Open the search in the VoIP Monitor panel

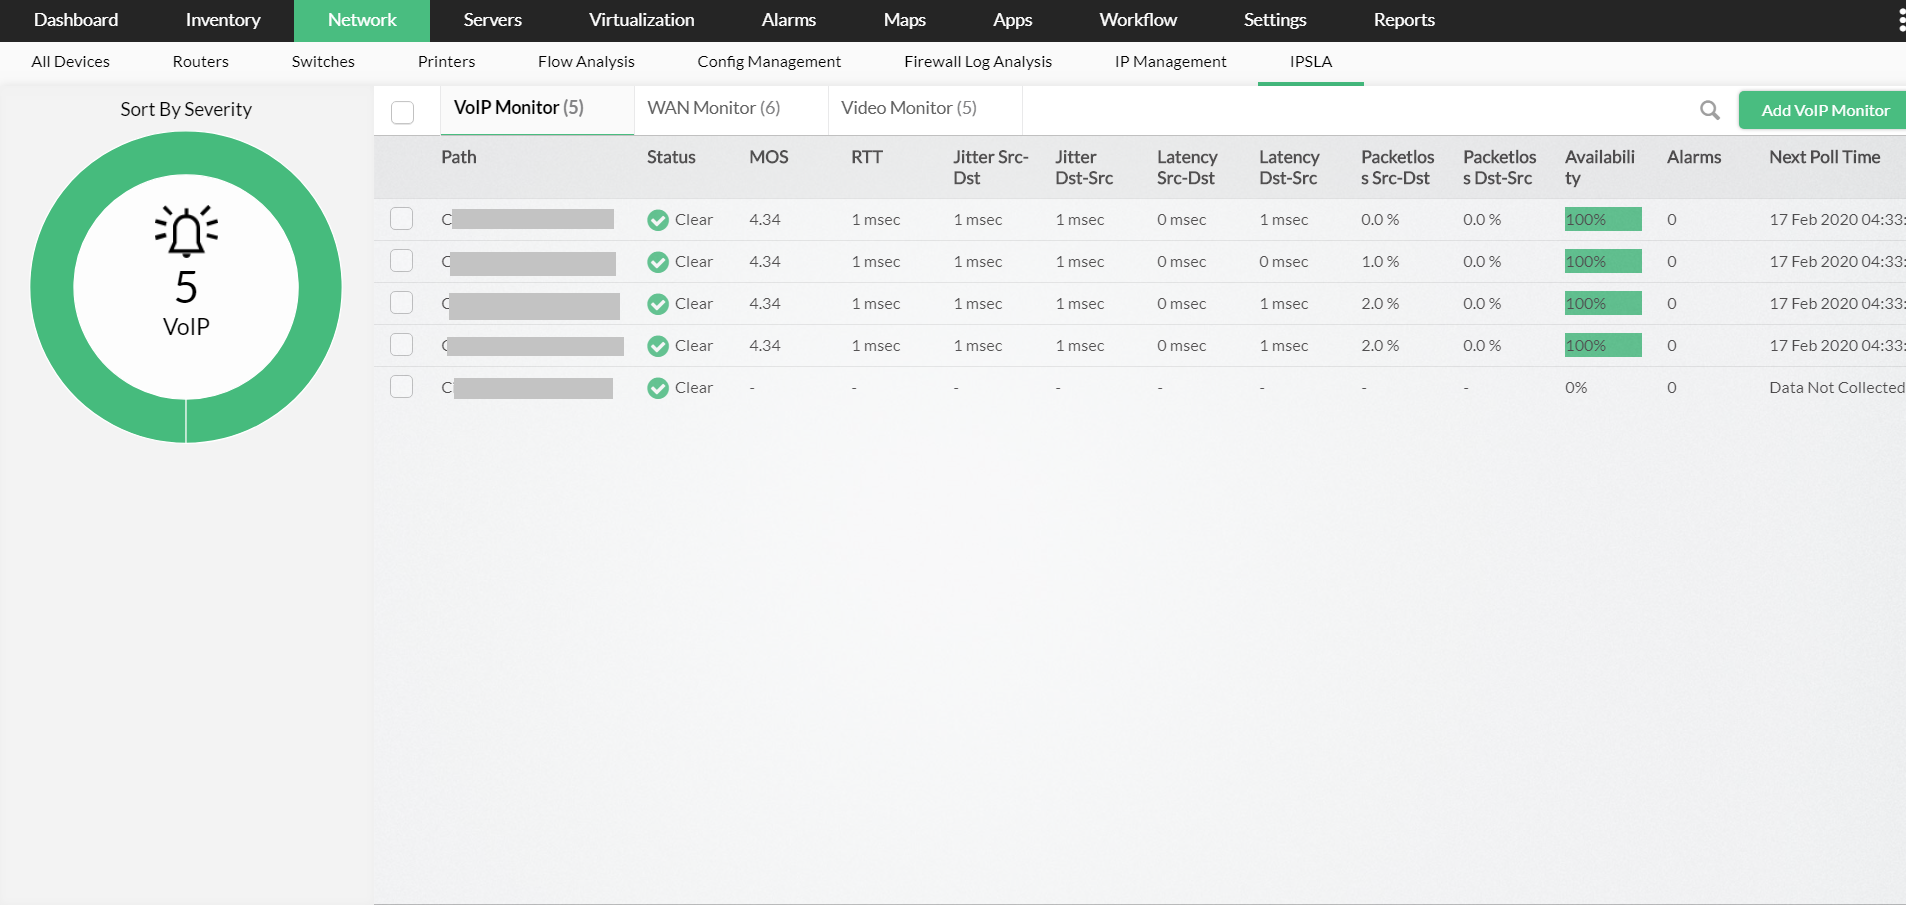coord(1710,110)
